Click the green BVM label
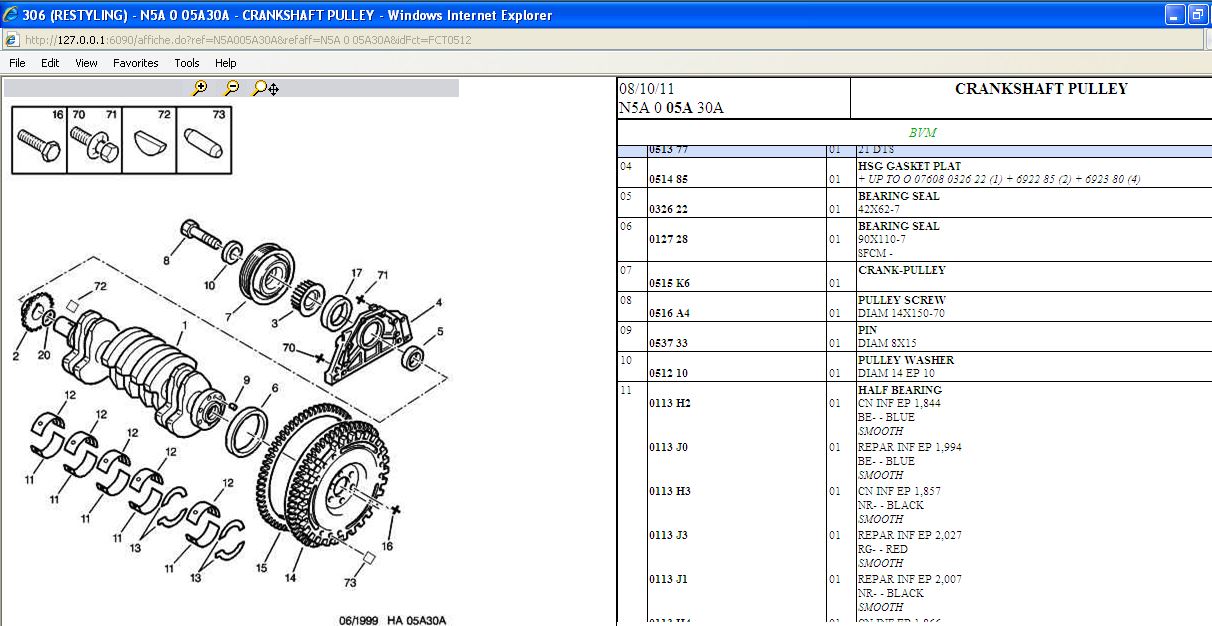Image resolution: width=1212 pixels, height=626 pixels. click(922, 133)
